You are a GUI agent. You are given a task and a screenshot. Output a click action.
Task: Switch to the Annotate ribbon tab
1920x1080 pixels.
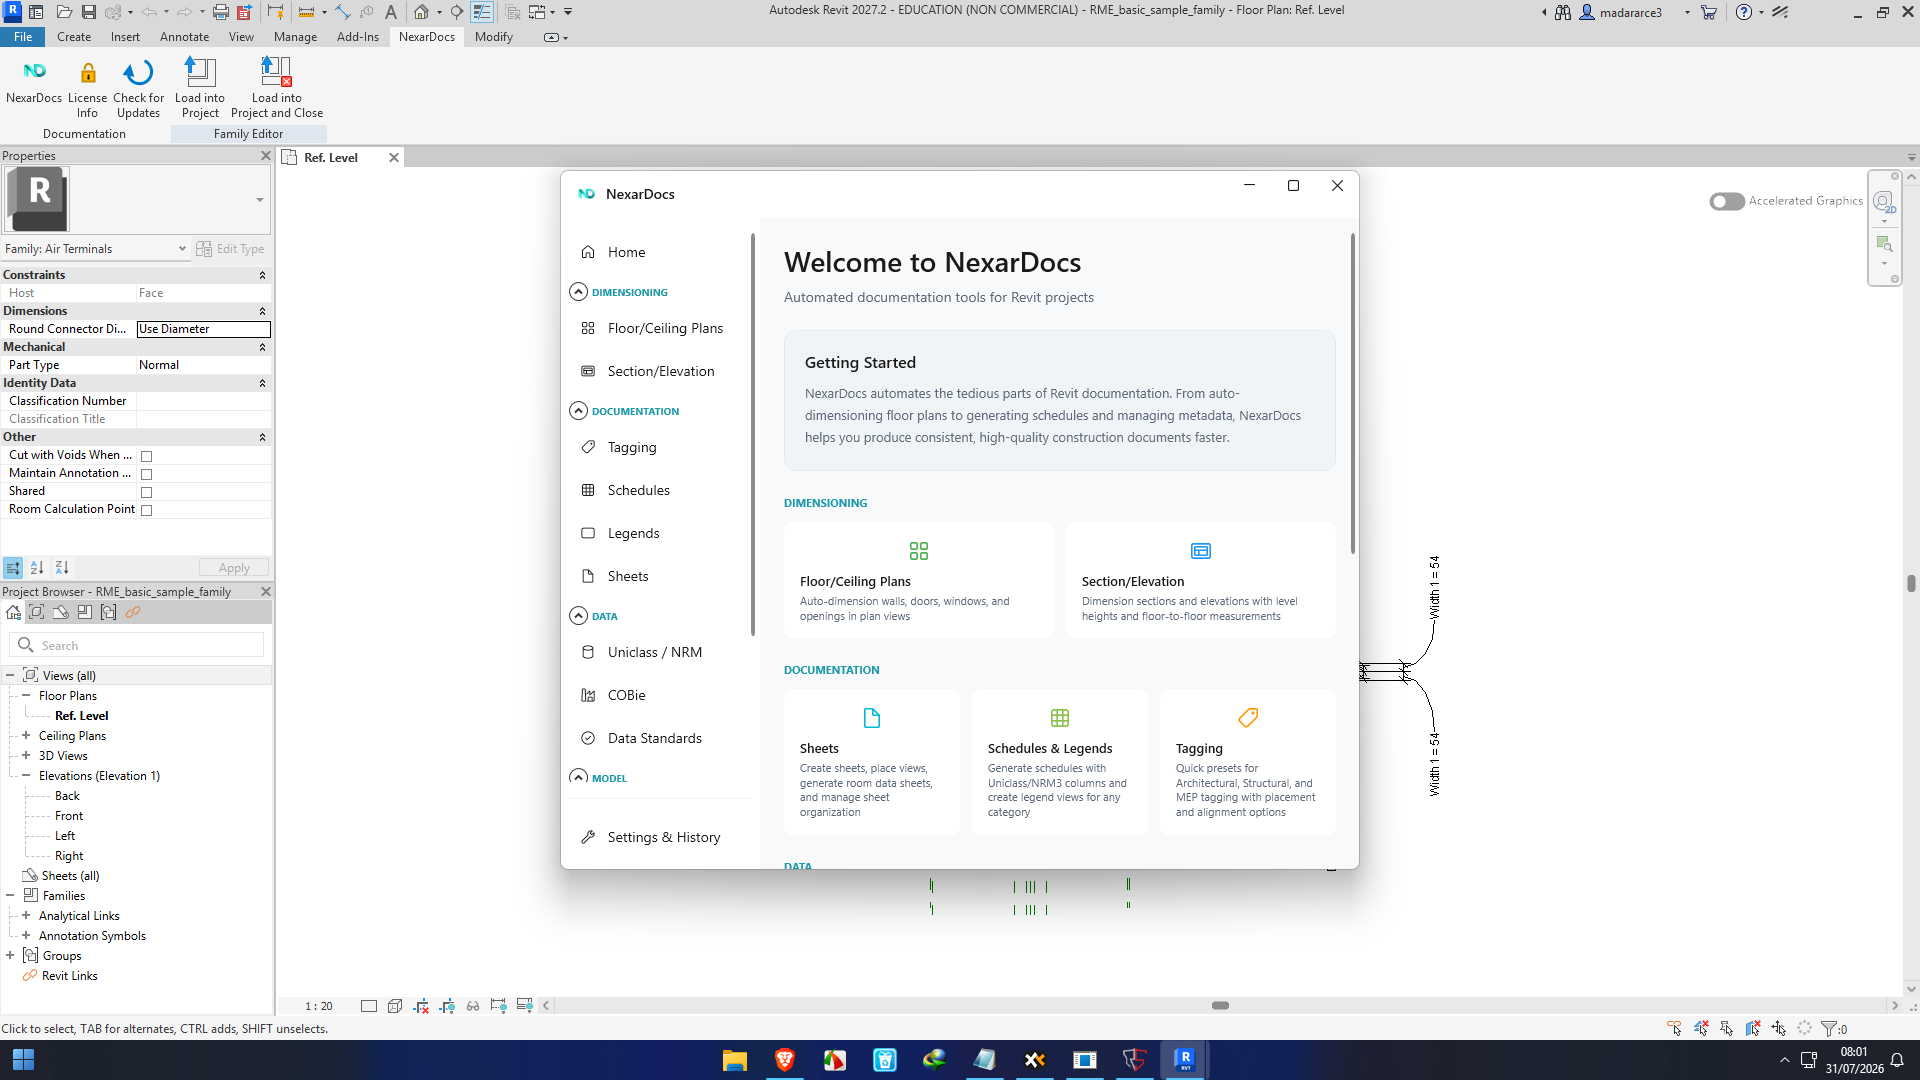[185, 37]
